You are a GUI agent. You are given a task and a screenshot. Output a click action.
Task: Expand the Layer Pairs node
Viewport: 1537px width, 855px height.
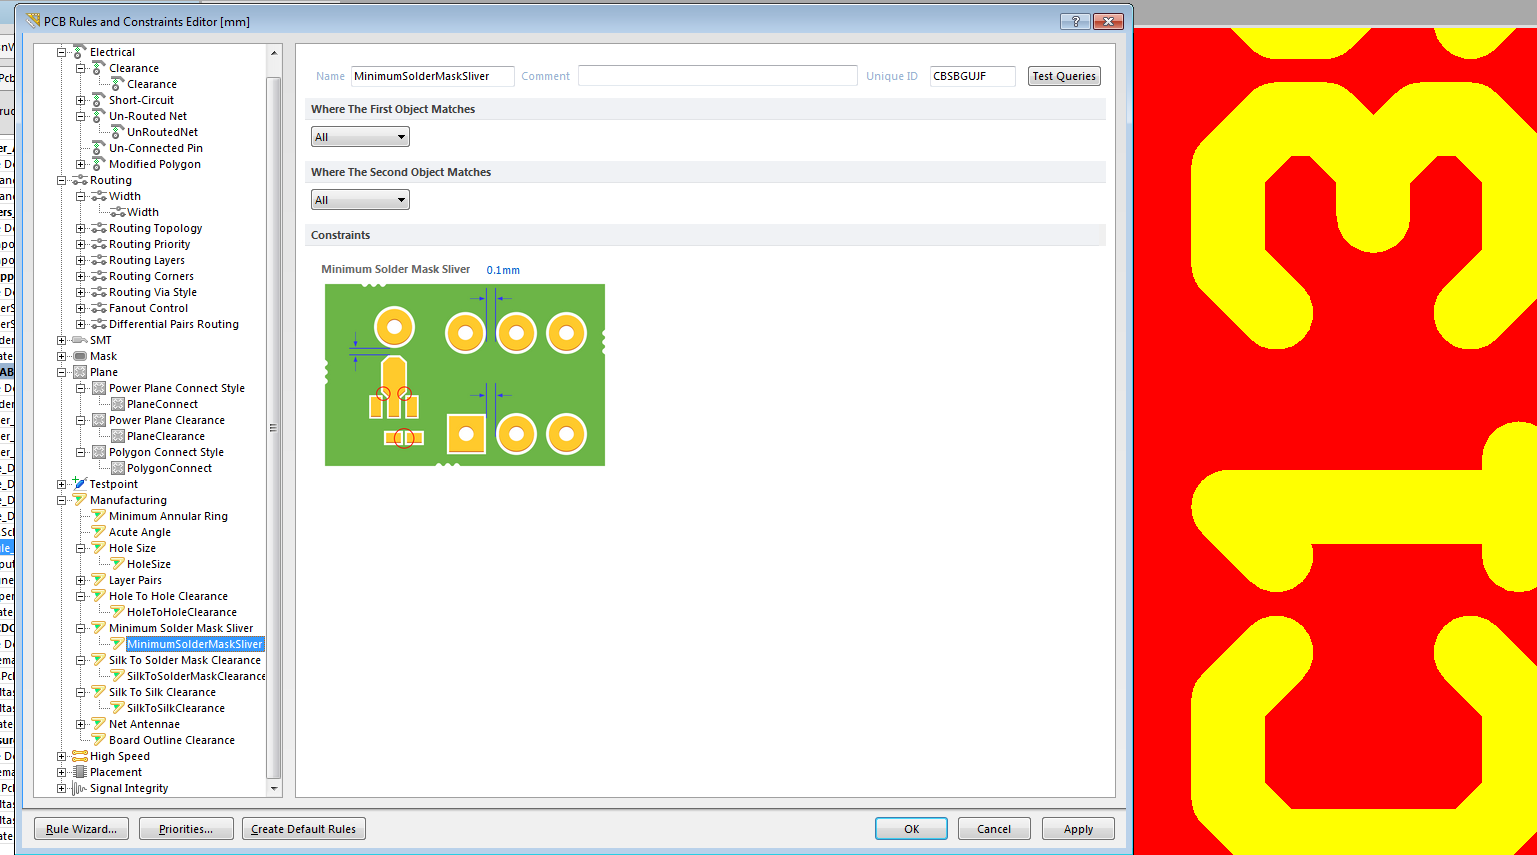pyautogui.click(x=81, y=580)
